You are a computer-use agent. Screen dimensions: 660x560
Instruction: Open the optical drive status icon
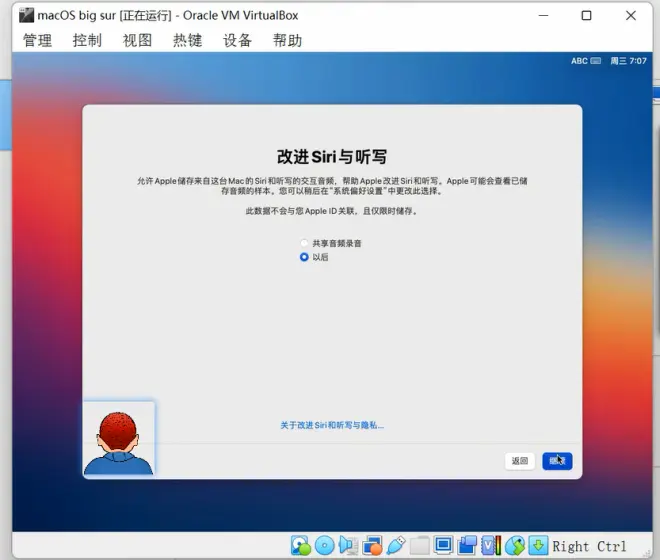324,546
